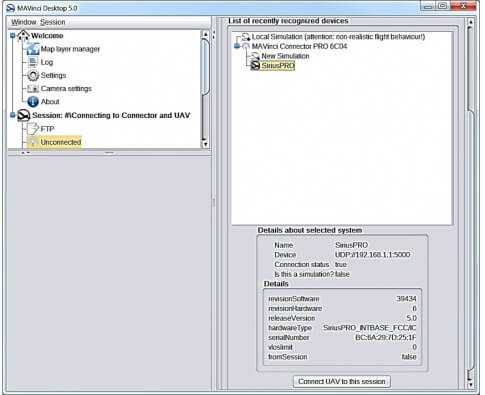Select New Simulation entry
Viewport: 485px width, 395px height.
tap(285, 56)
